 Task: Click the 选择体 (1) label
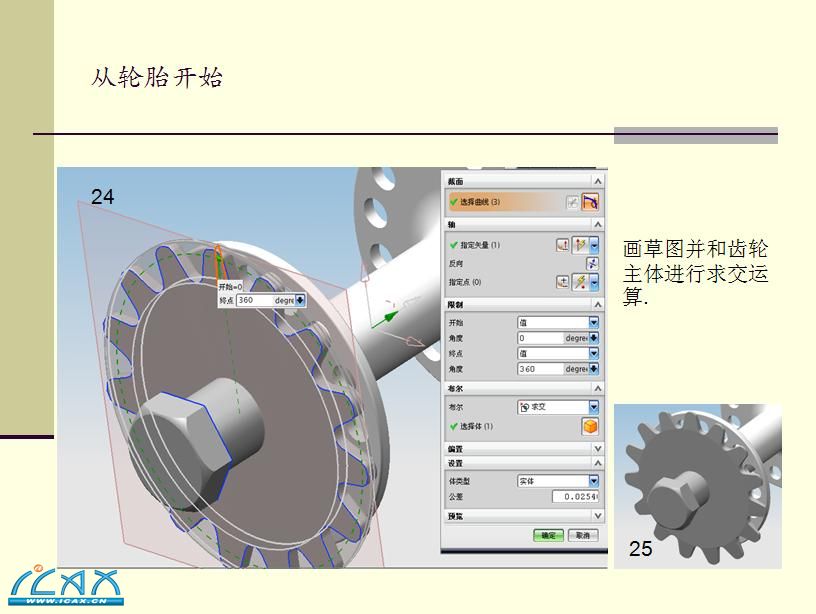click(x=476, y=427)
